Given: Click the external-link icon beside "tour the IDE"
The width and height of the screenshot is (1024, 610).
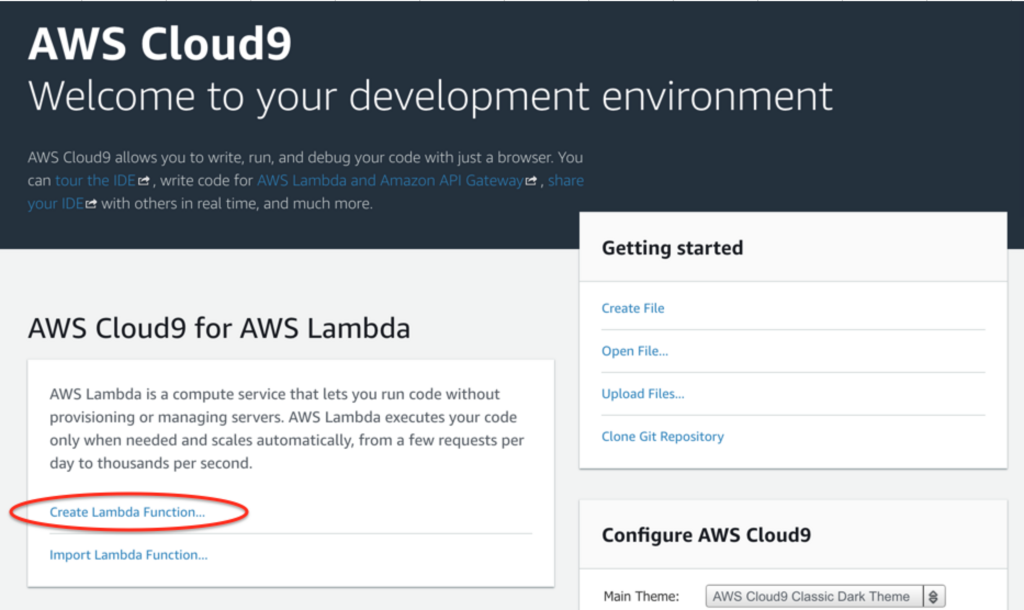Looking at the screenshot, I should [145, 181].
